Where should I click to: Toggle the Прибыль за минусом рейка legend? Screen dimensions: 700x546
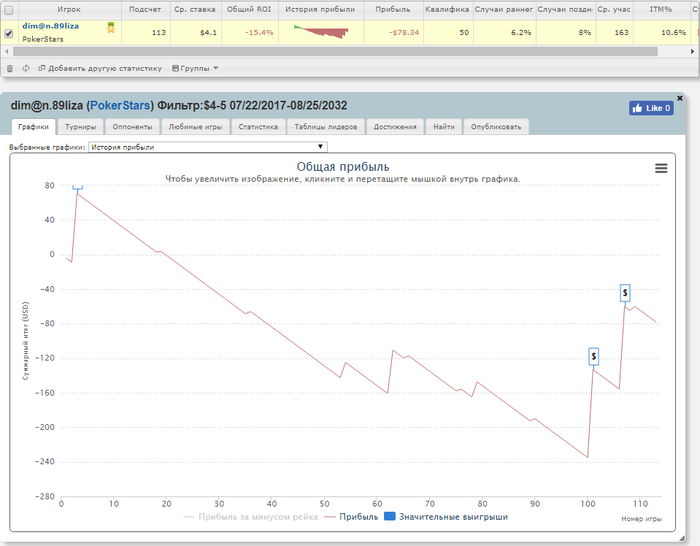point(250,517)
